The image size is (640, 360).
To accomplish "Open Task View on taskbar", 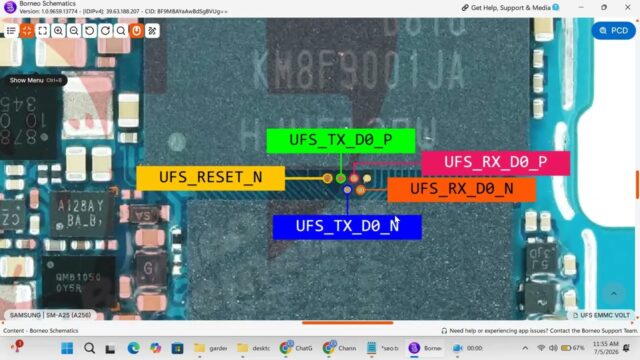I will [x=111, y=349].
